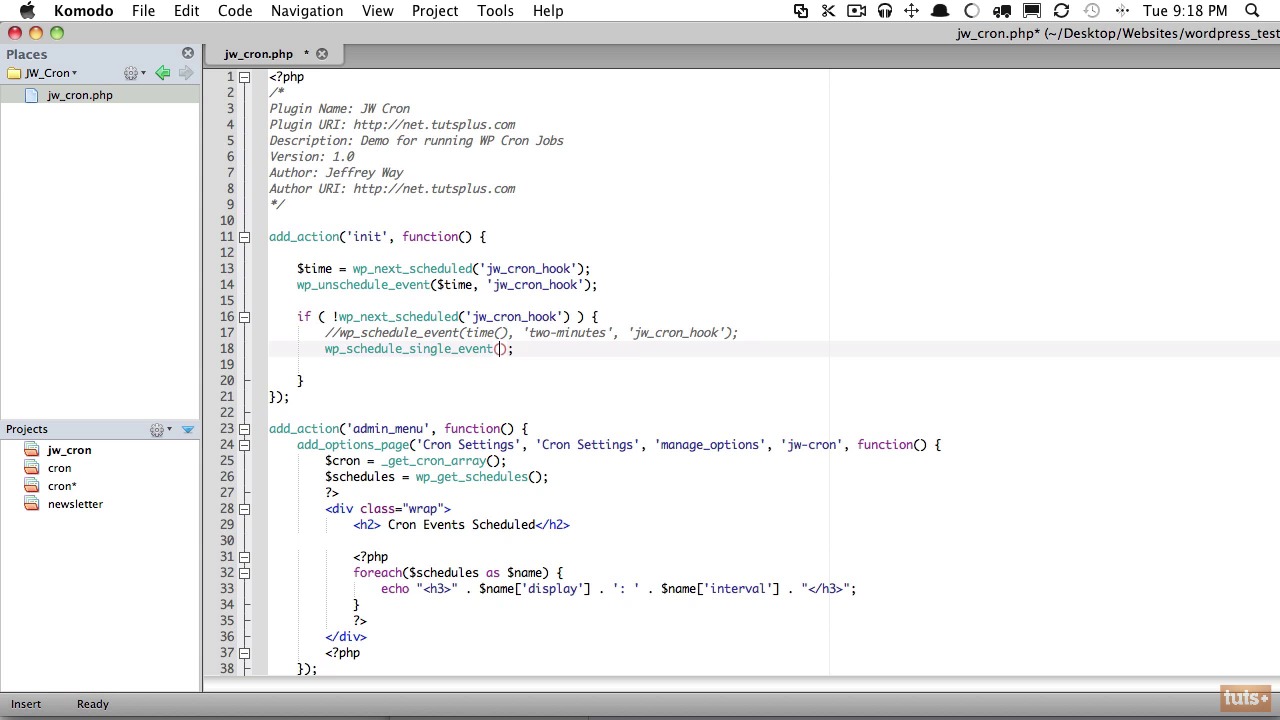Open the View menu
This screenshot has width=1280, height=720.
[377, 11]
